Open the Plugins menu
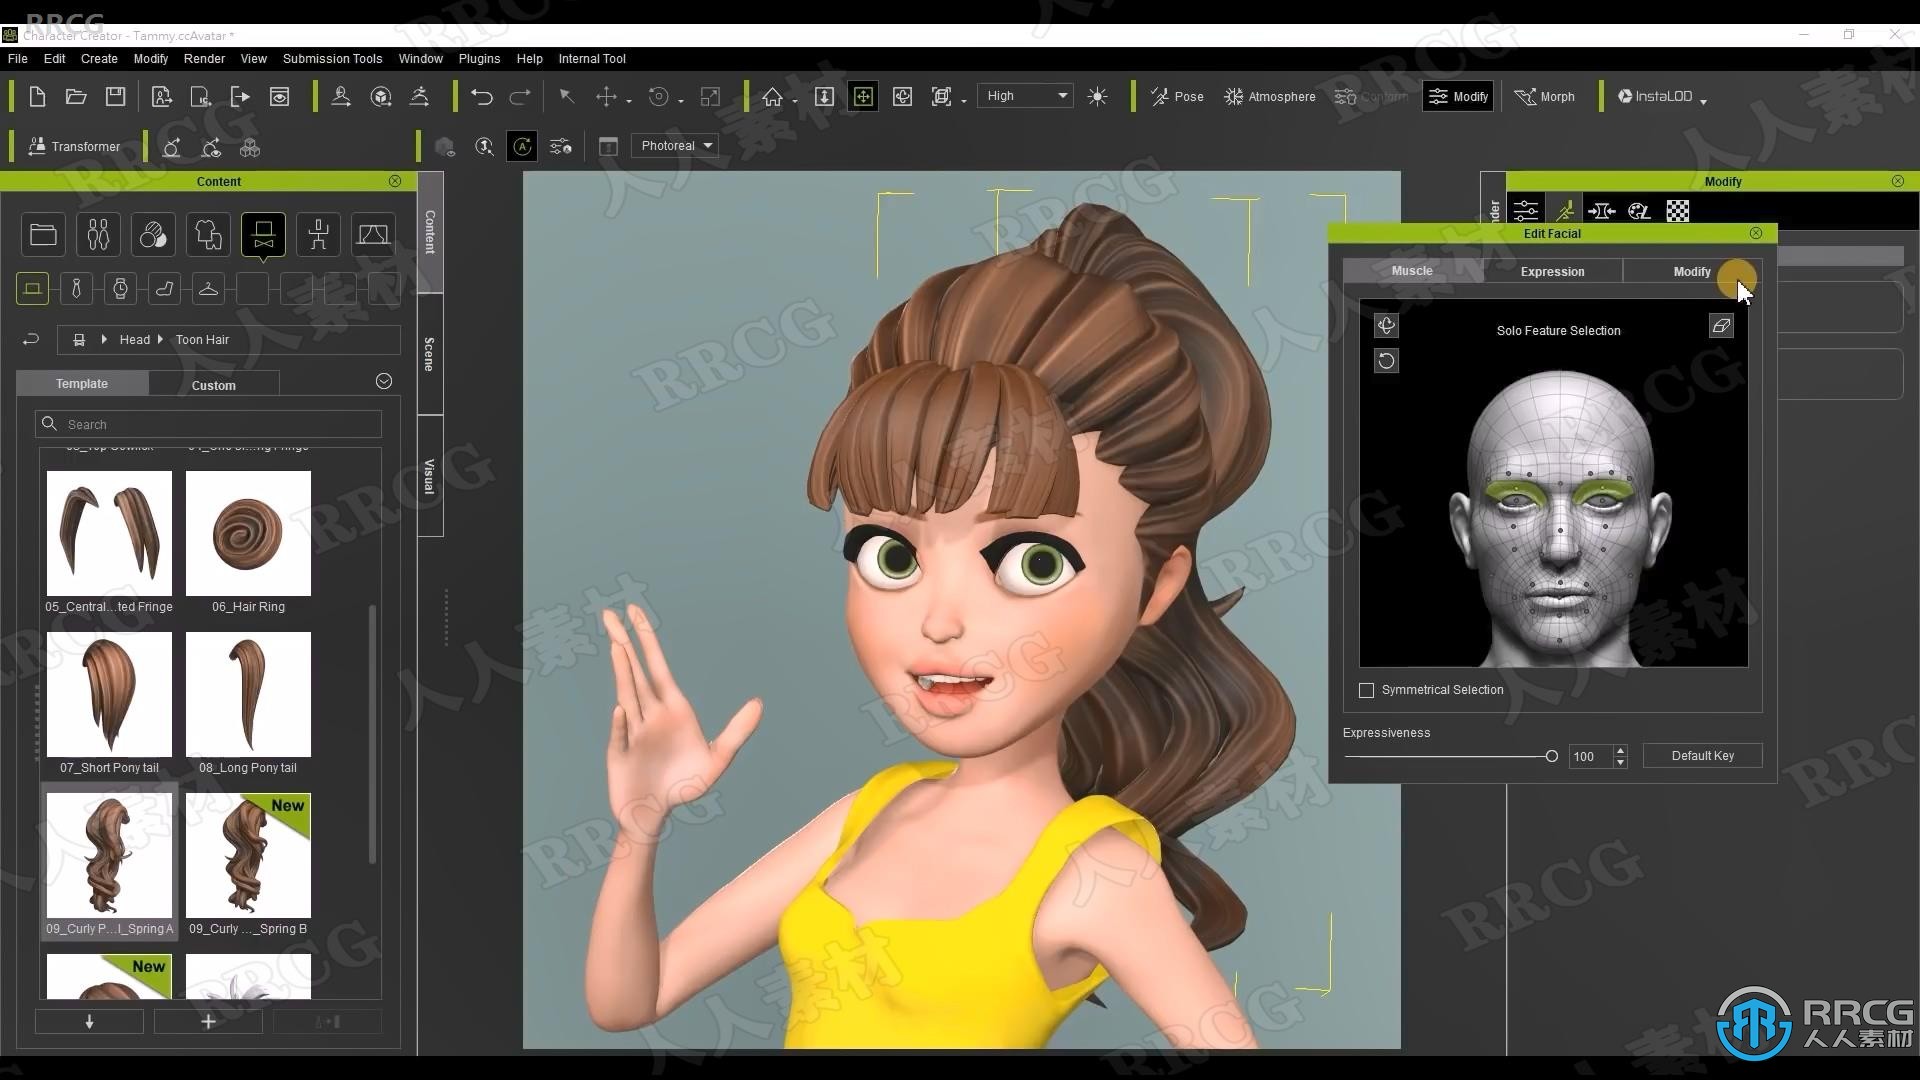The height and width of the screenshot is (1080, 1920). click(x=479, y=58)
